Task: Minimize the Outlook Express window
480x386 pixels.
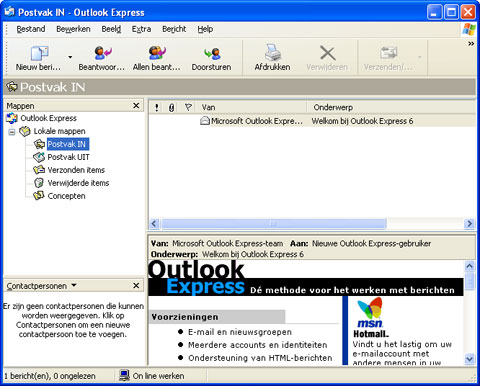Action: point(434,12)
